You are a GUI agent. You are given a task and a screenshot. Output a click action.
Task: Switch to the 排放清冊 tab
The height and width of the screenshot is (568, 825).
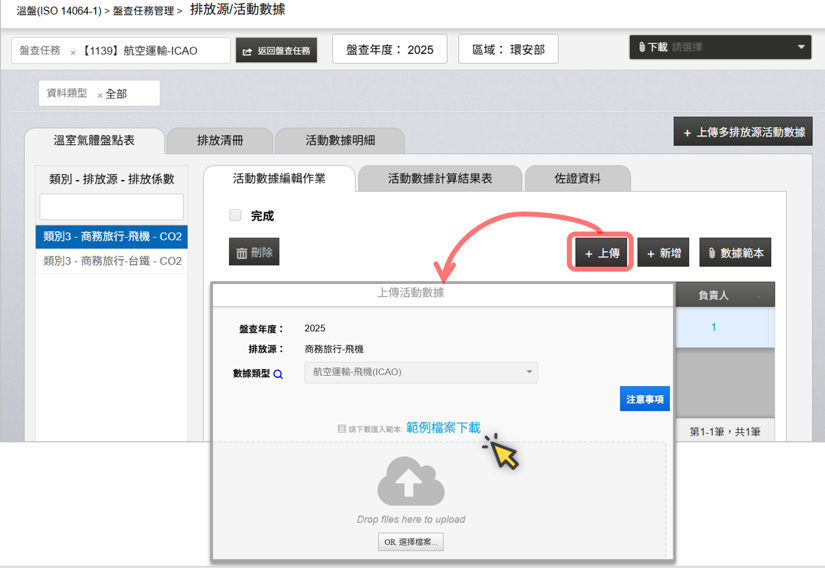pyautogui.click(x=219, y=141)
